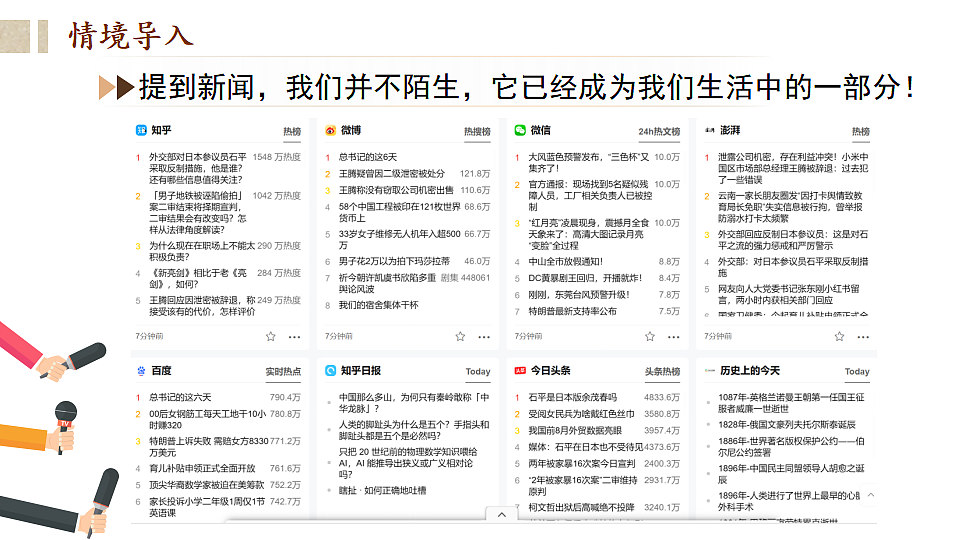This screenshot has height=540, width=960.
Task: Open more options on 微信 card
Action: coord(673,337)
